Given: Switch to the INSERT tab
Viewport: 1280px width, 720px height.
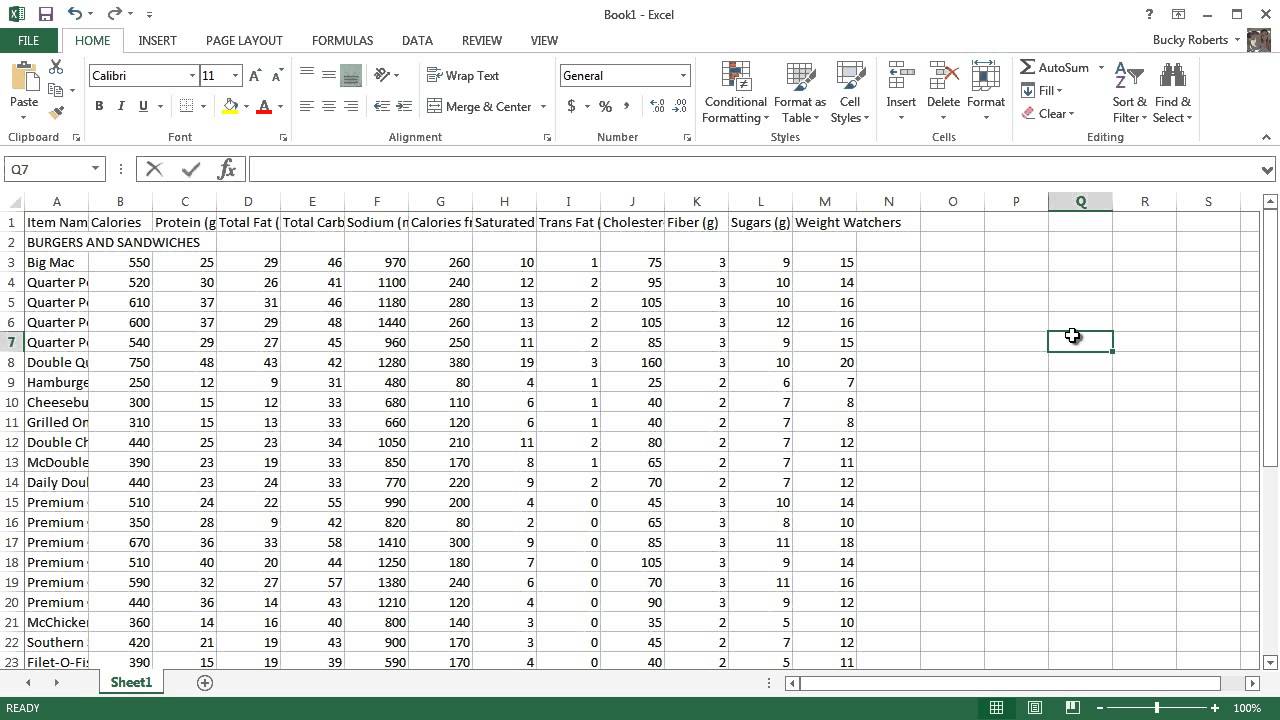Looking at the screenshot, I should 157,41.
